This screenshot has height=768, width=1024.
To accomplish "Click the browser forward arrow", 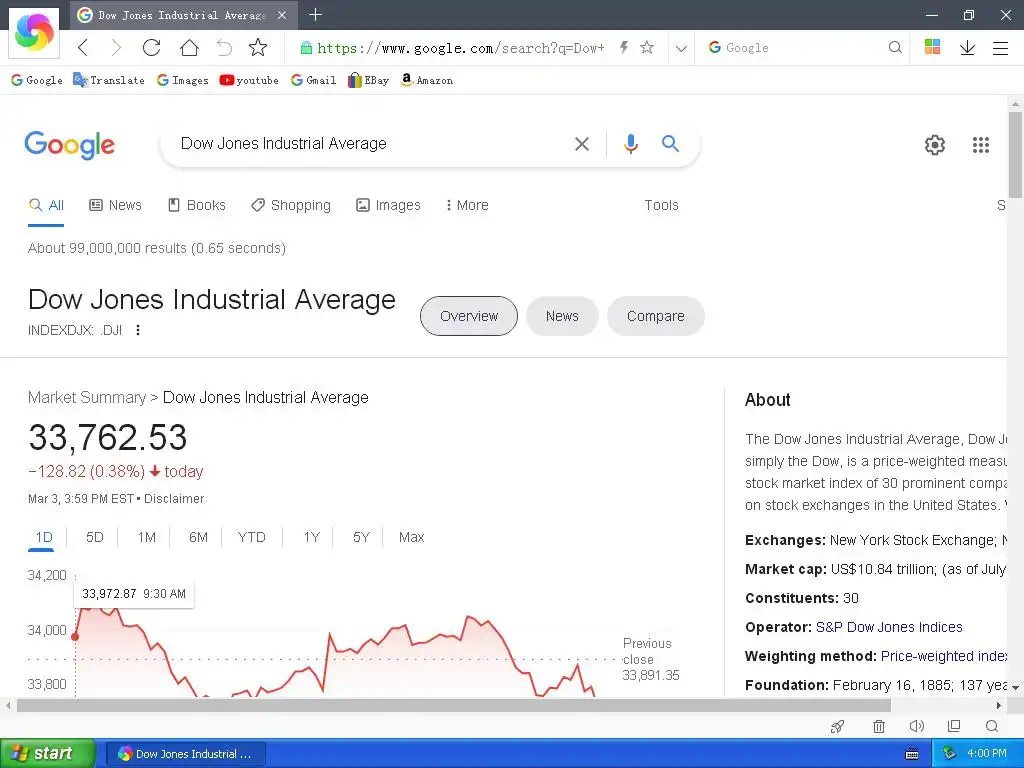I will click(116, 48).
